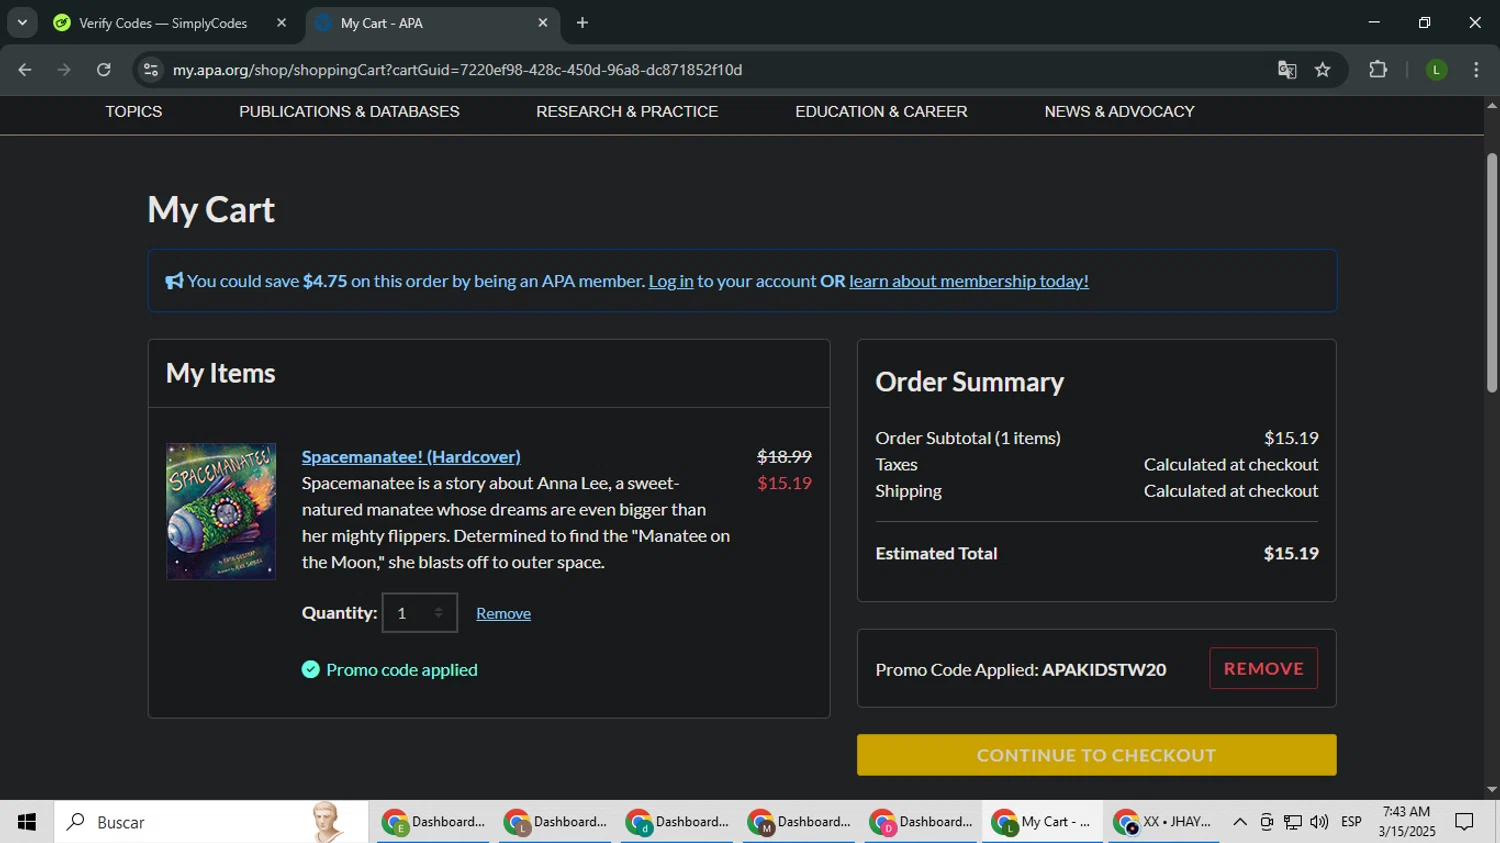The image size is (1500, 843).
Task: Click the Quantity number field
Action: (x=419, y=613)
